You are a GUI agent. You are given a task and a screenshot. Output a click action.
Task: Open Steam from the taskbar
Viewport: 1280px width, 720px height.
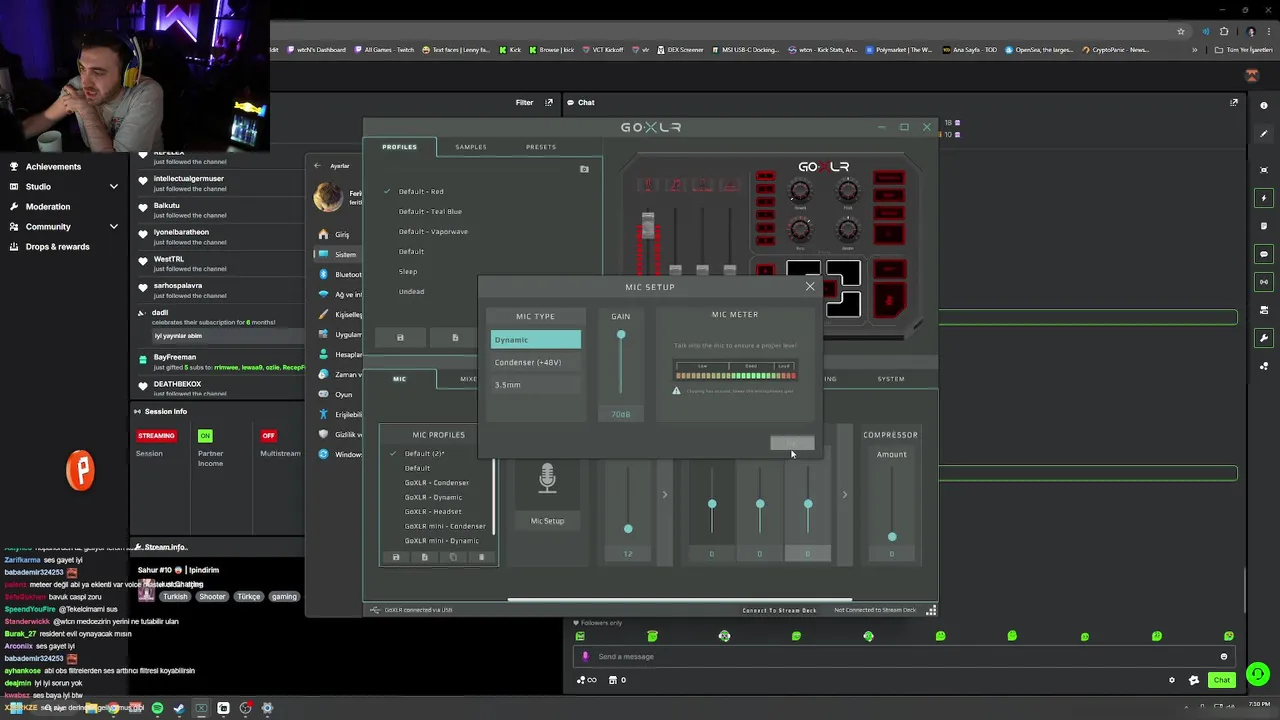click(x=179, y=708)
